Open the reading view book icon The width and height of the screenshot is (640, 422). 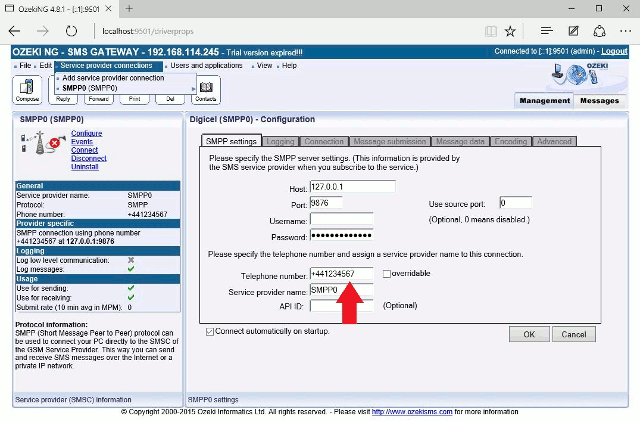(x=491, y=31)
